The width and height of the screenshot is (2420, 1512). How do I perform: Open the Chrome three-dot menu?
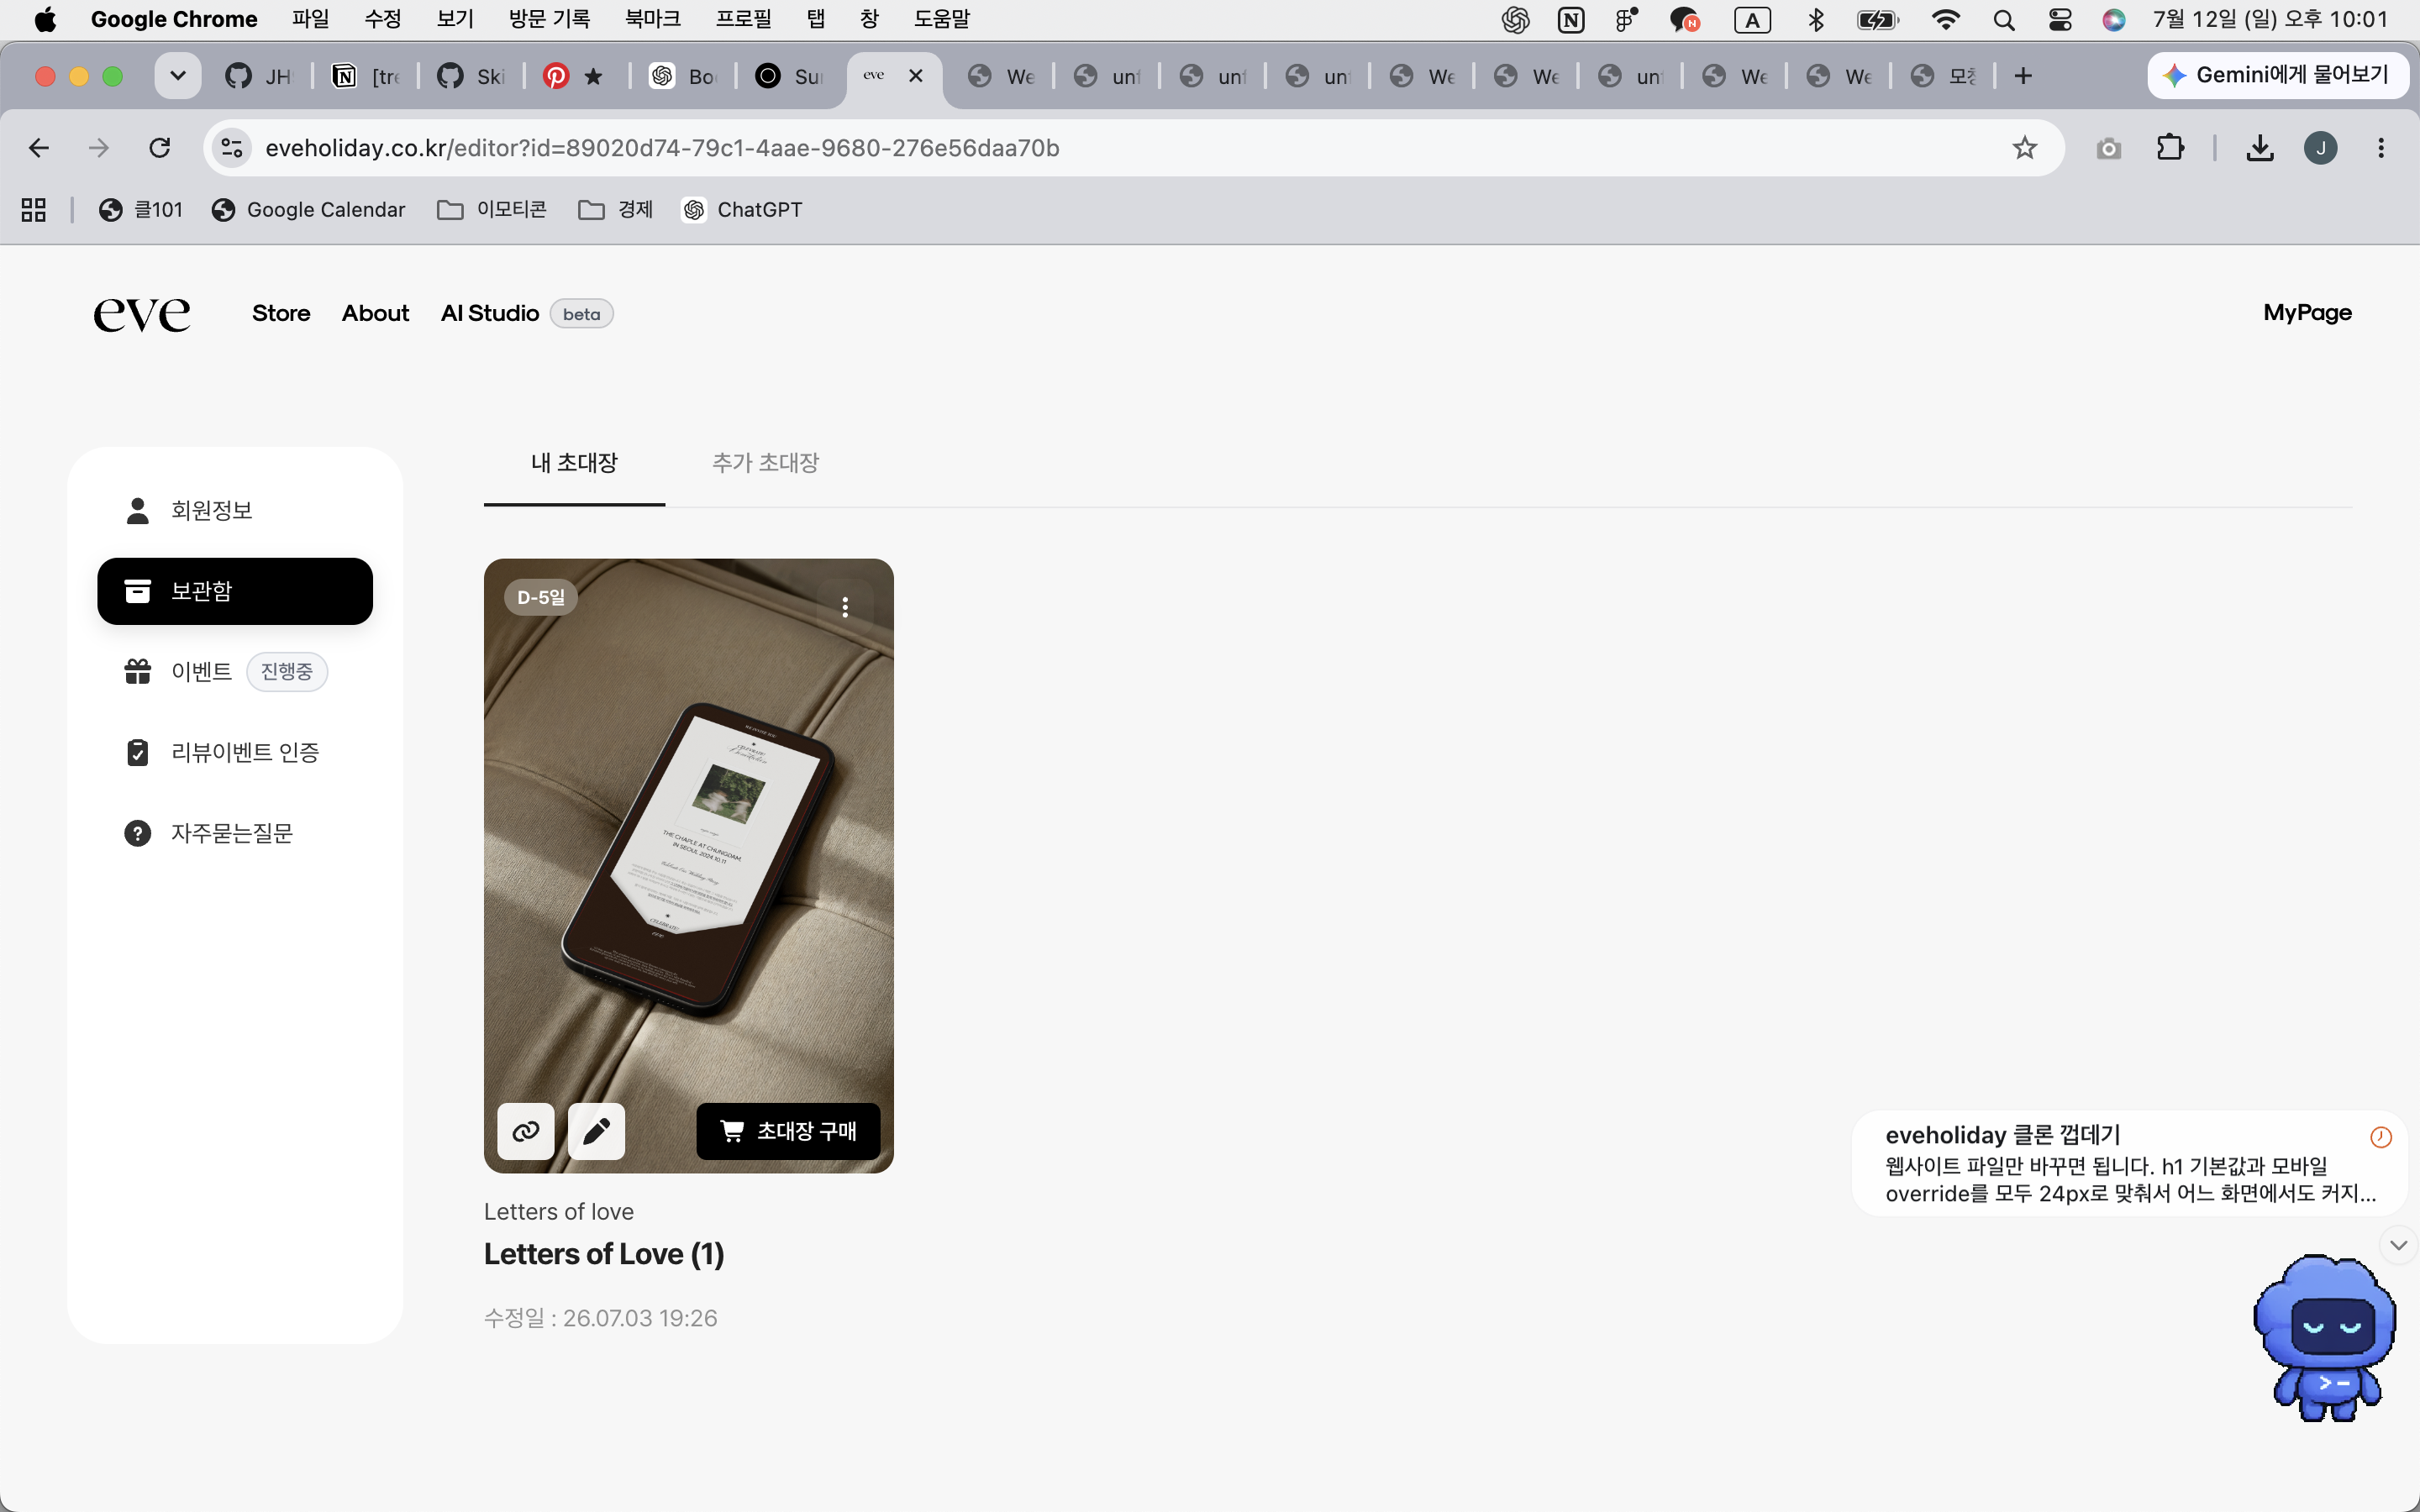2381,148
